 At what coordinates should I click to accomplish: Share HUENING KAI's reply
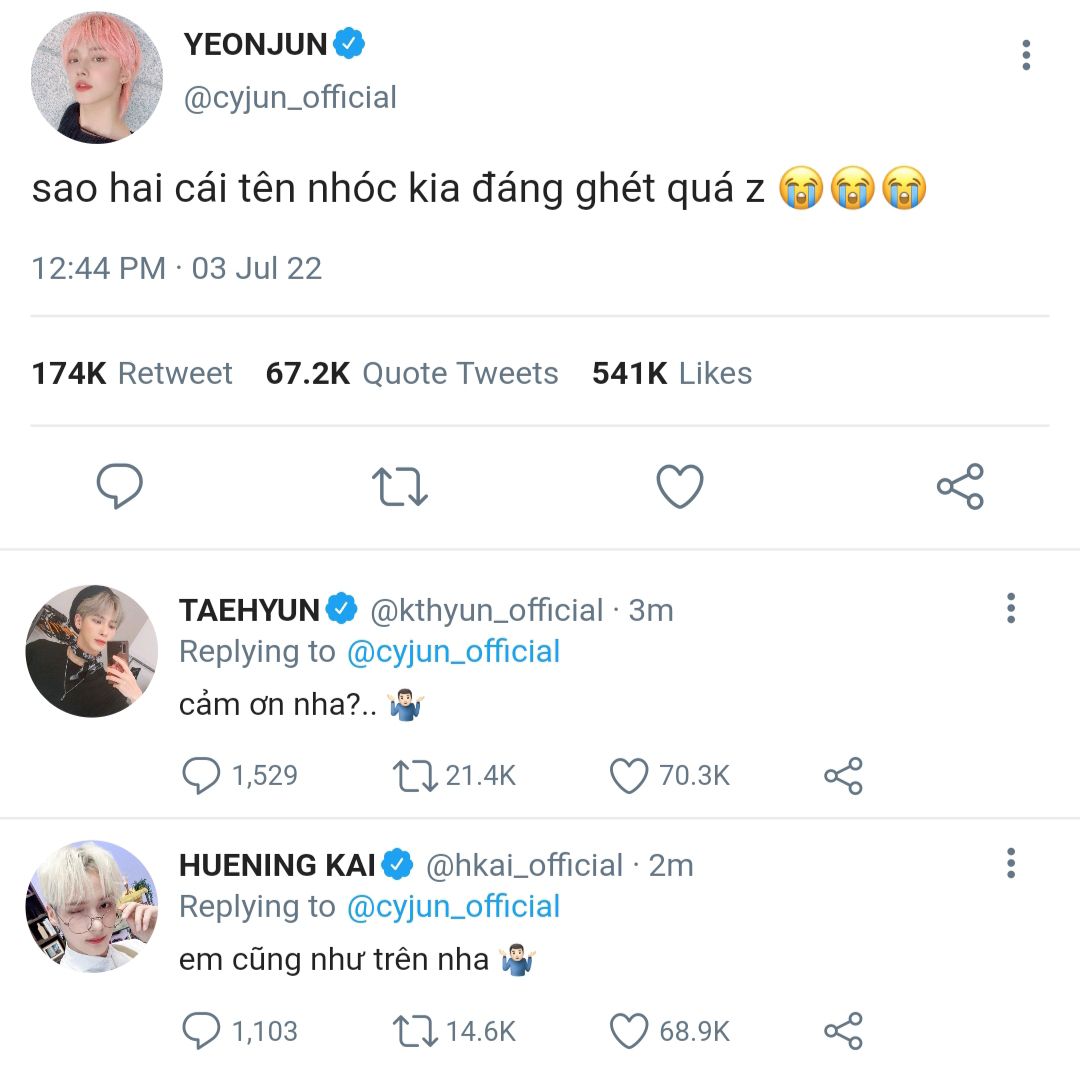point(843,1031)
